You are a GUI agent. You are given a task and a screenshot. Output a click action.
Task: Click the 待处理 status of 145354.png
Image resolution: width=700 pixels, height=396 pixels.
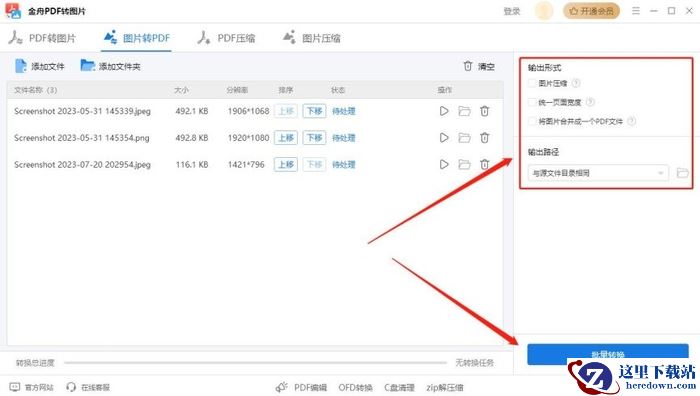(x=343, y=138)
